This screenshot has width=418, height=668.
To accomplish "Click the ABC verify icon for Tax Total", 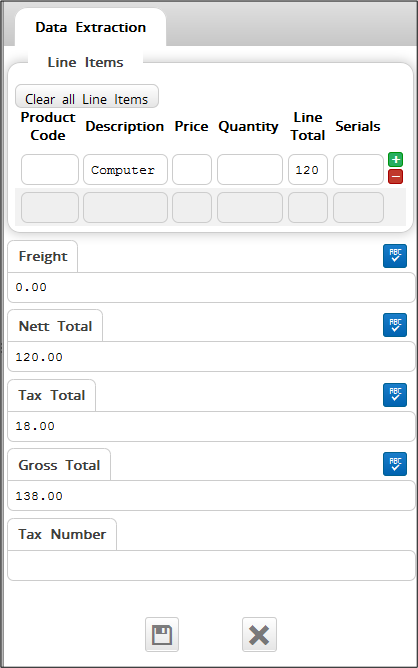I will (395, 395).
